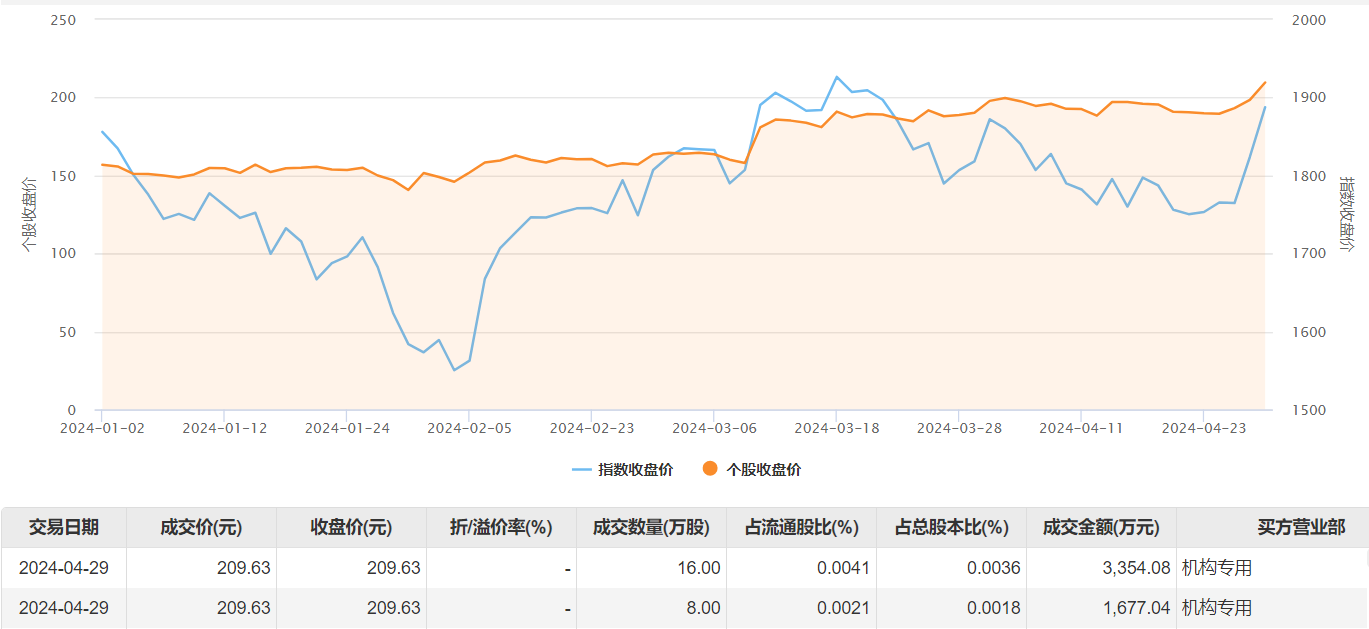
Task: Toggle the 个股收盘价 series label
Action: tap(763, 469)
